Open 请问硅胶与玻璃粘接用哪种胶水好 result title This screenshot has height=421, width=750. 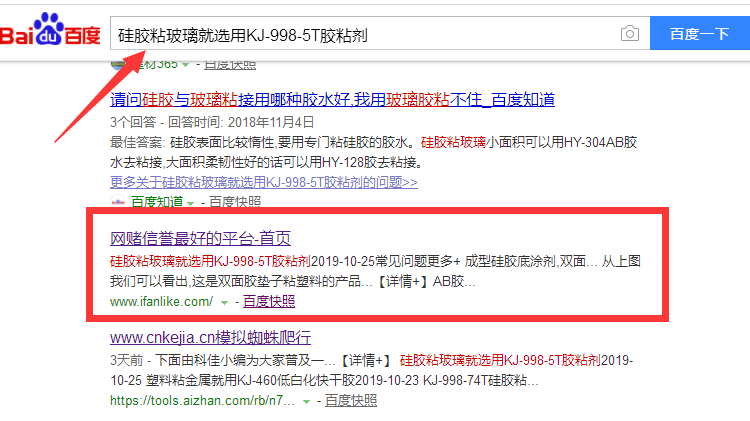(x=332, y=100)
